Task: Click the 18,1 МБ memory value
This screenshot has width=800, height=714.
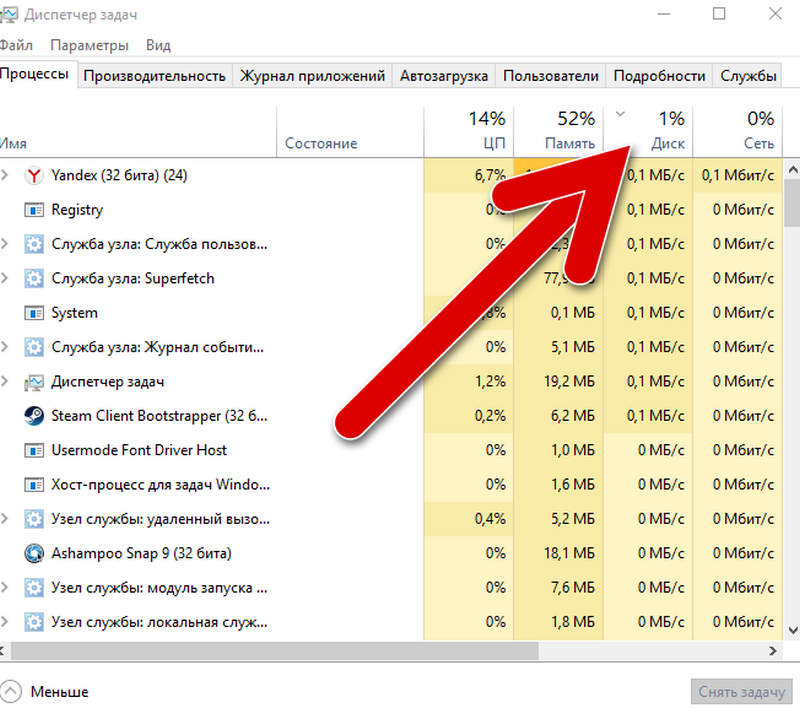Action: pyautogui.click(x=569, y=553)
